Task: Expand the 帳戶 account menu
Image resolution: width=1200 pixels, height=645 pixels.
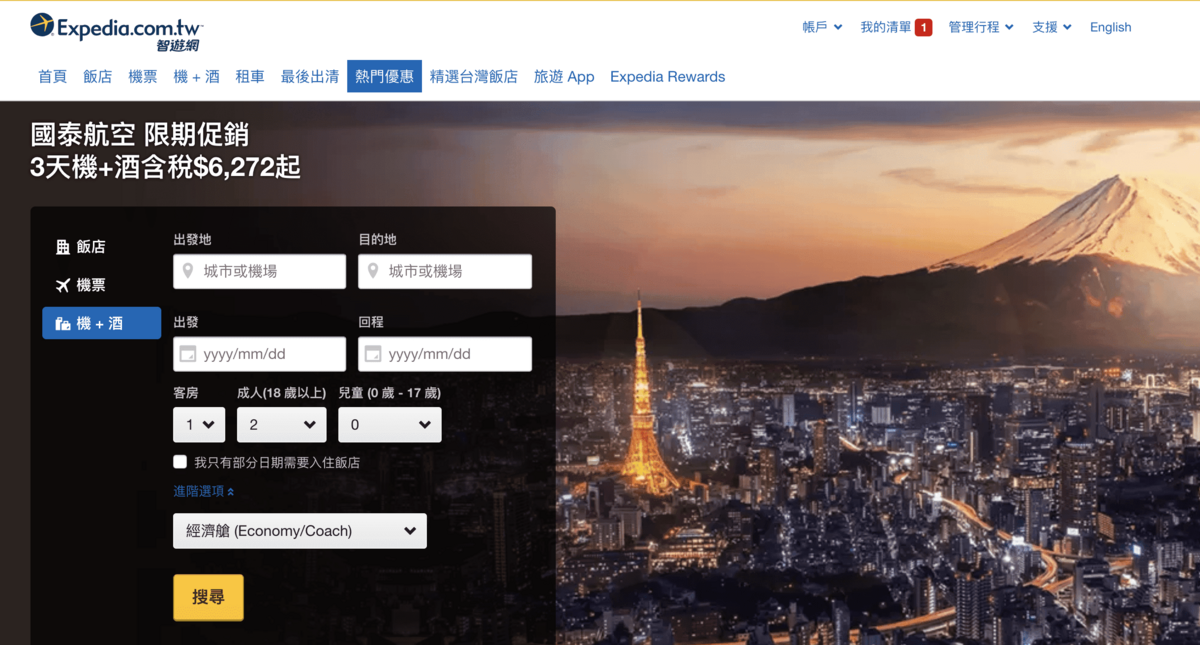Action: [x=822, y=27]
